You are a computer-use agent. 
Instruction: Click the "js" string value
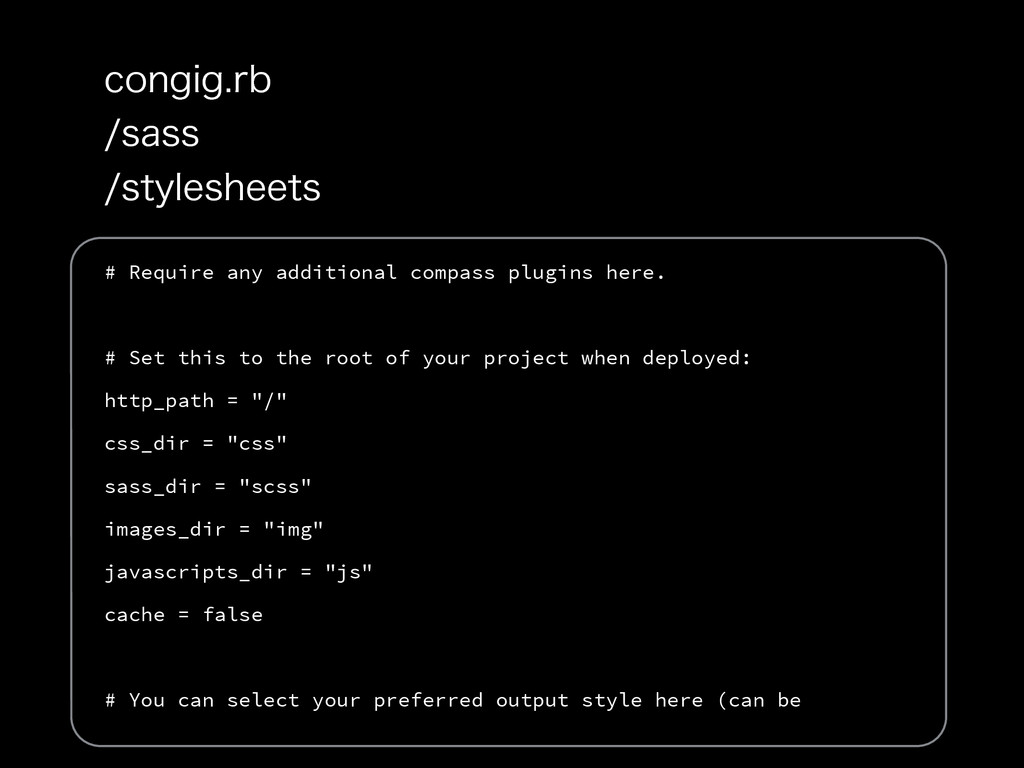[349, 573]
